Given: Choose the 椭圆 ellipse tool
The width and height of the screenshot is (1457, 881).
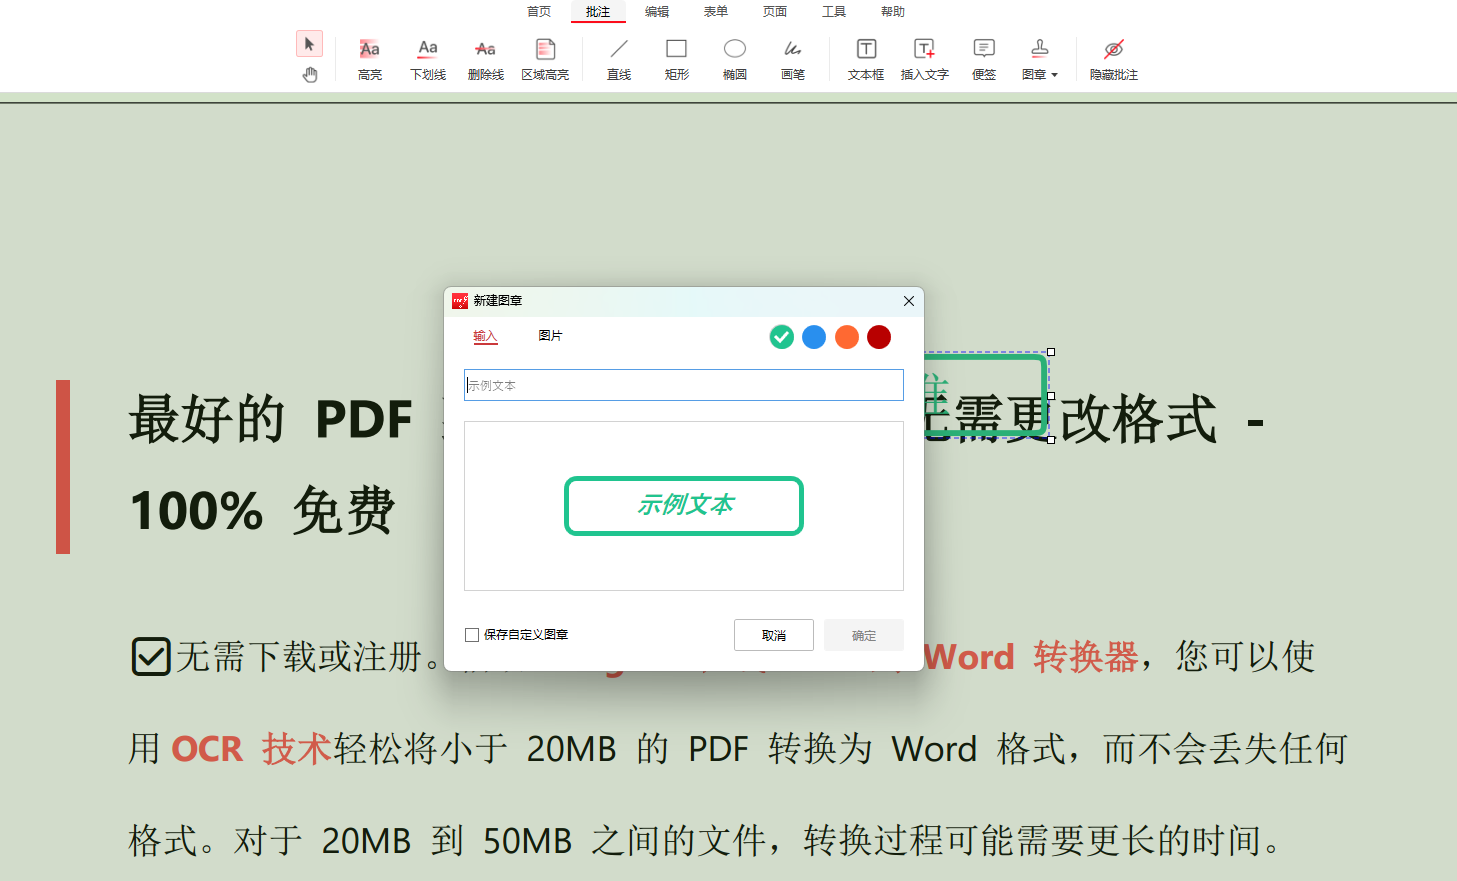Looking at the screenshot, I should tap(735, 60).
